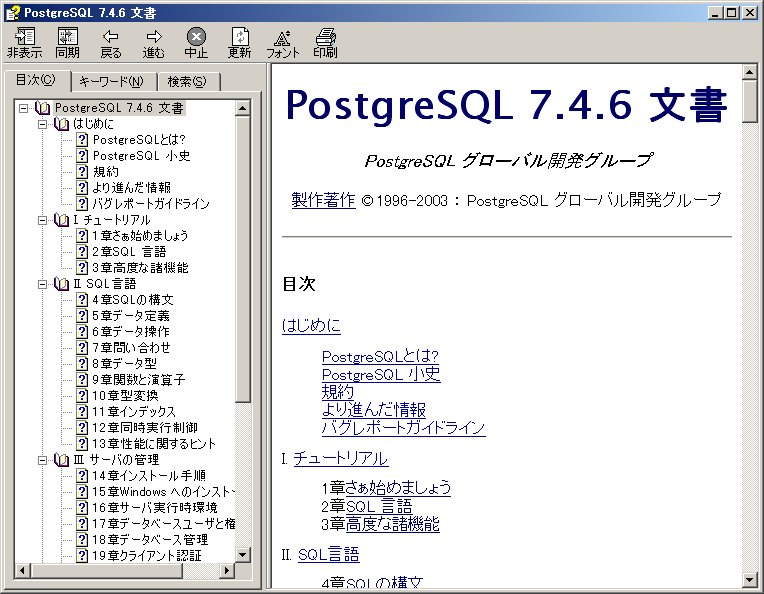The height and width of the screenshot is (594, 764).
Task: Click the 同期 (Sync) toolbar icon
Action: pyautogui.click(x=67, y=42)
